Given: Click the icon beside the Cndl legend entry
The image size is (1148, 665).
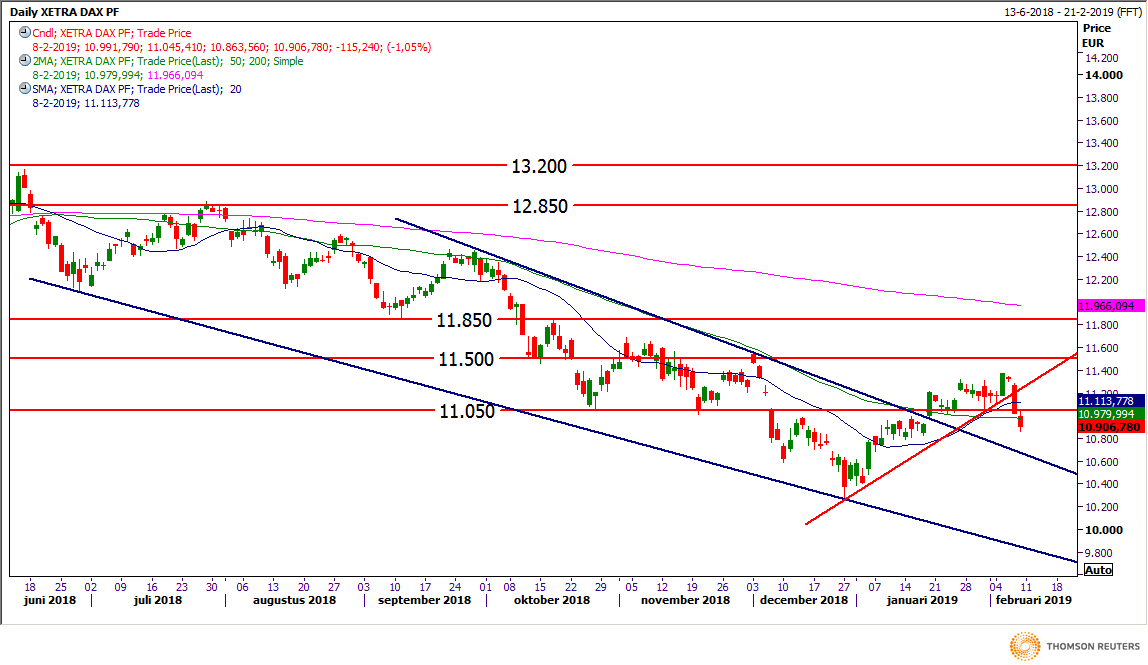Looking at the screenshot, I should [x=25, y=32].
